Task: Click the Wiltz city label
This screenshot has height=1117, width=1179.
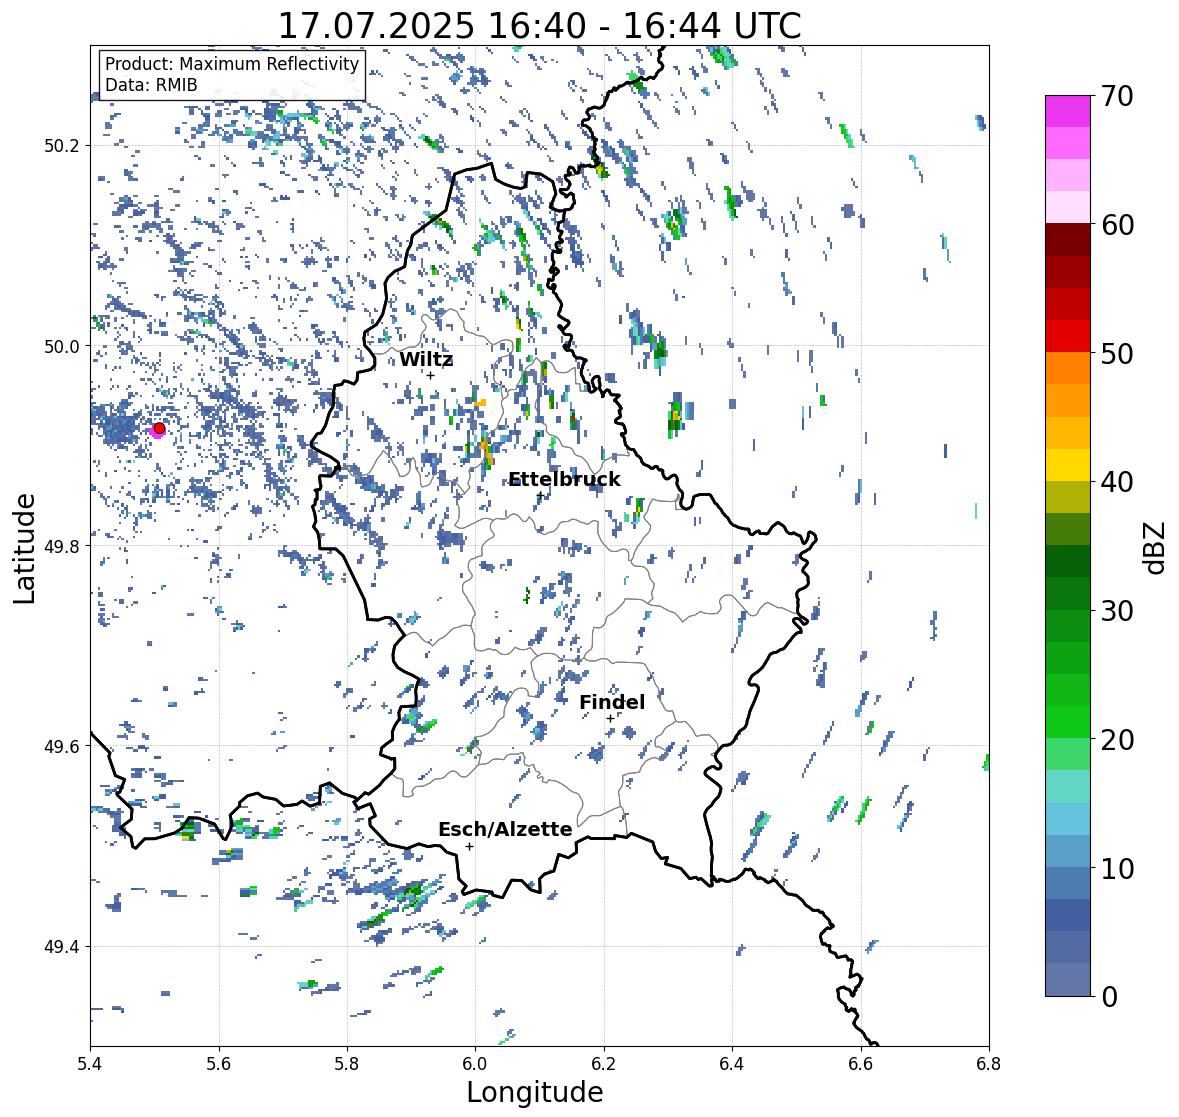Action: coord(426,359)
